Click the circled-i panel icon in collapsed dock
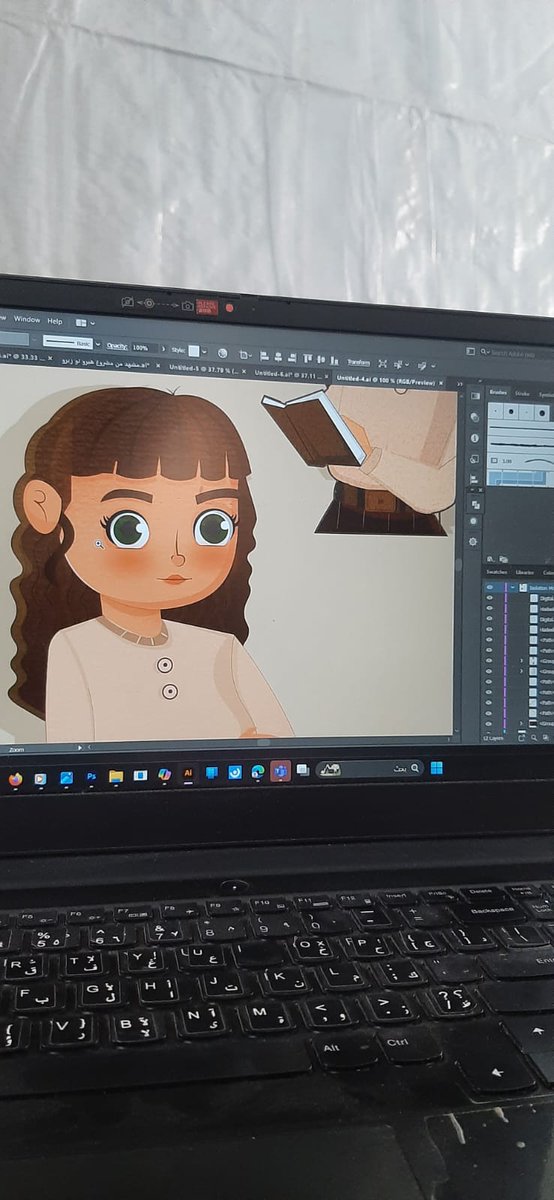Image resolution: width=554 pixels, height=1200 pixels. coord(474,438)
